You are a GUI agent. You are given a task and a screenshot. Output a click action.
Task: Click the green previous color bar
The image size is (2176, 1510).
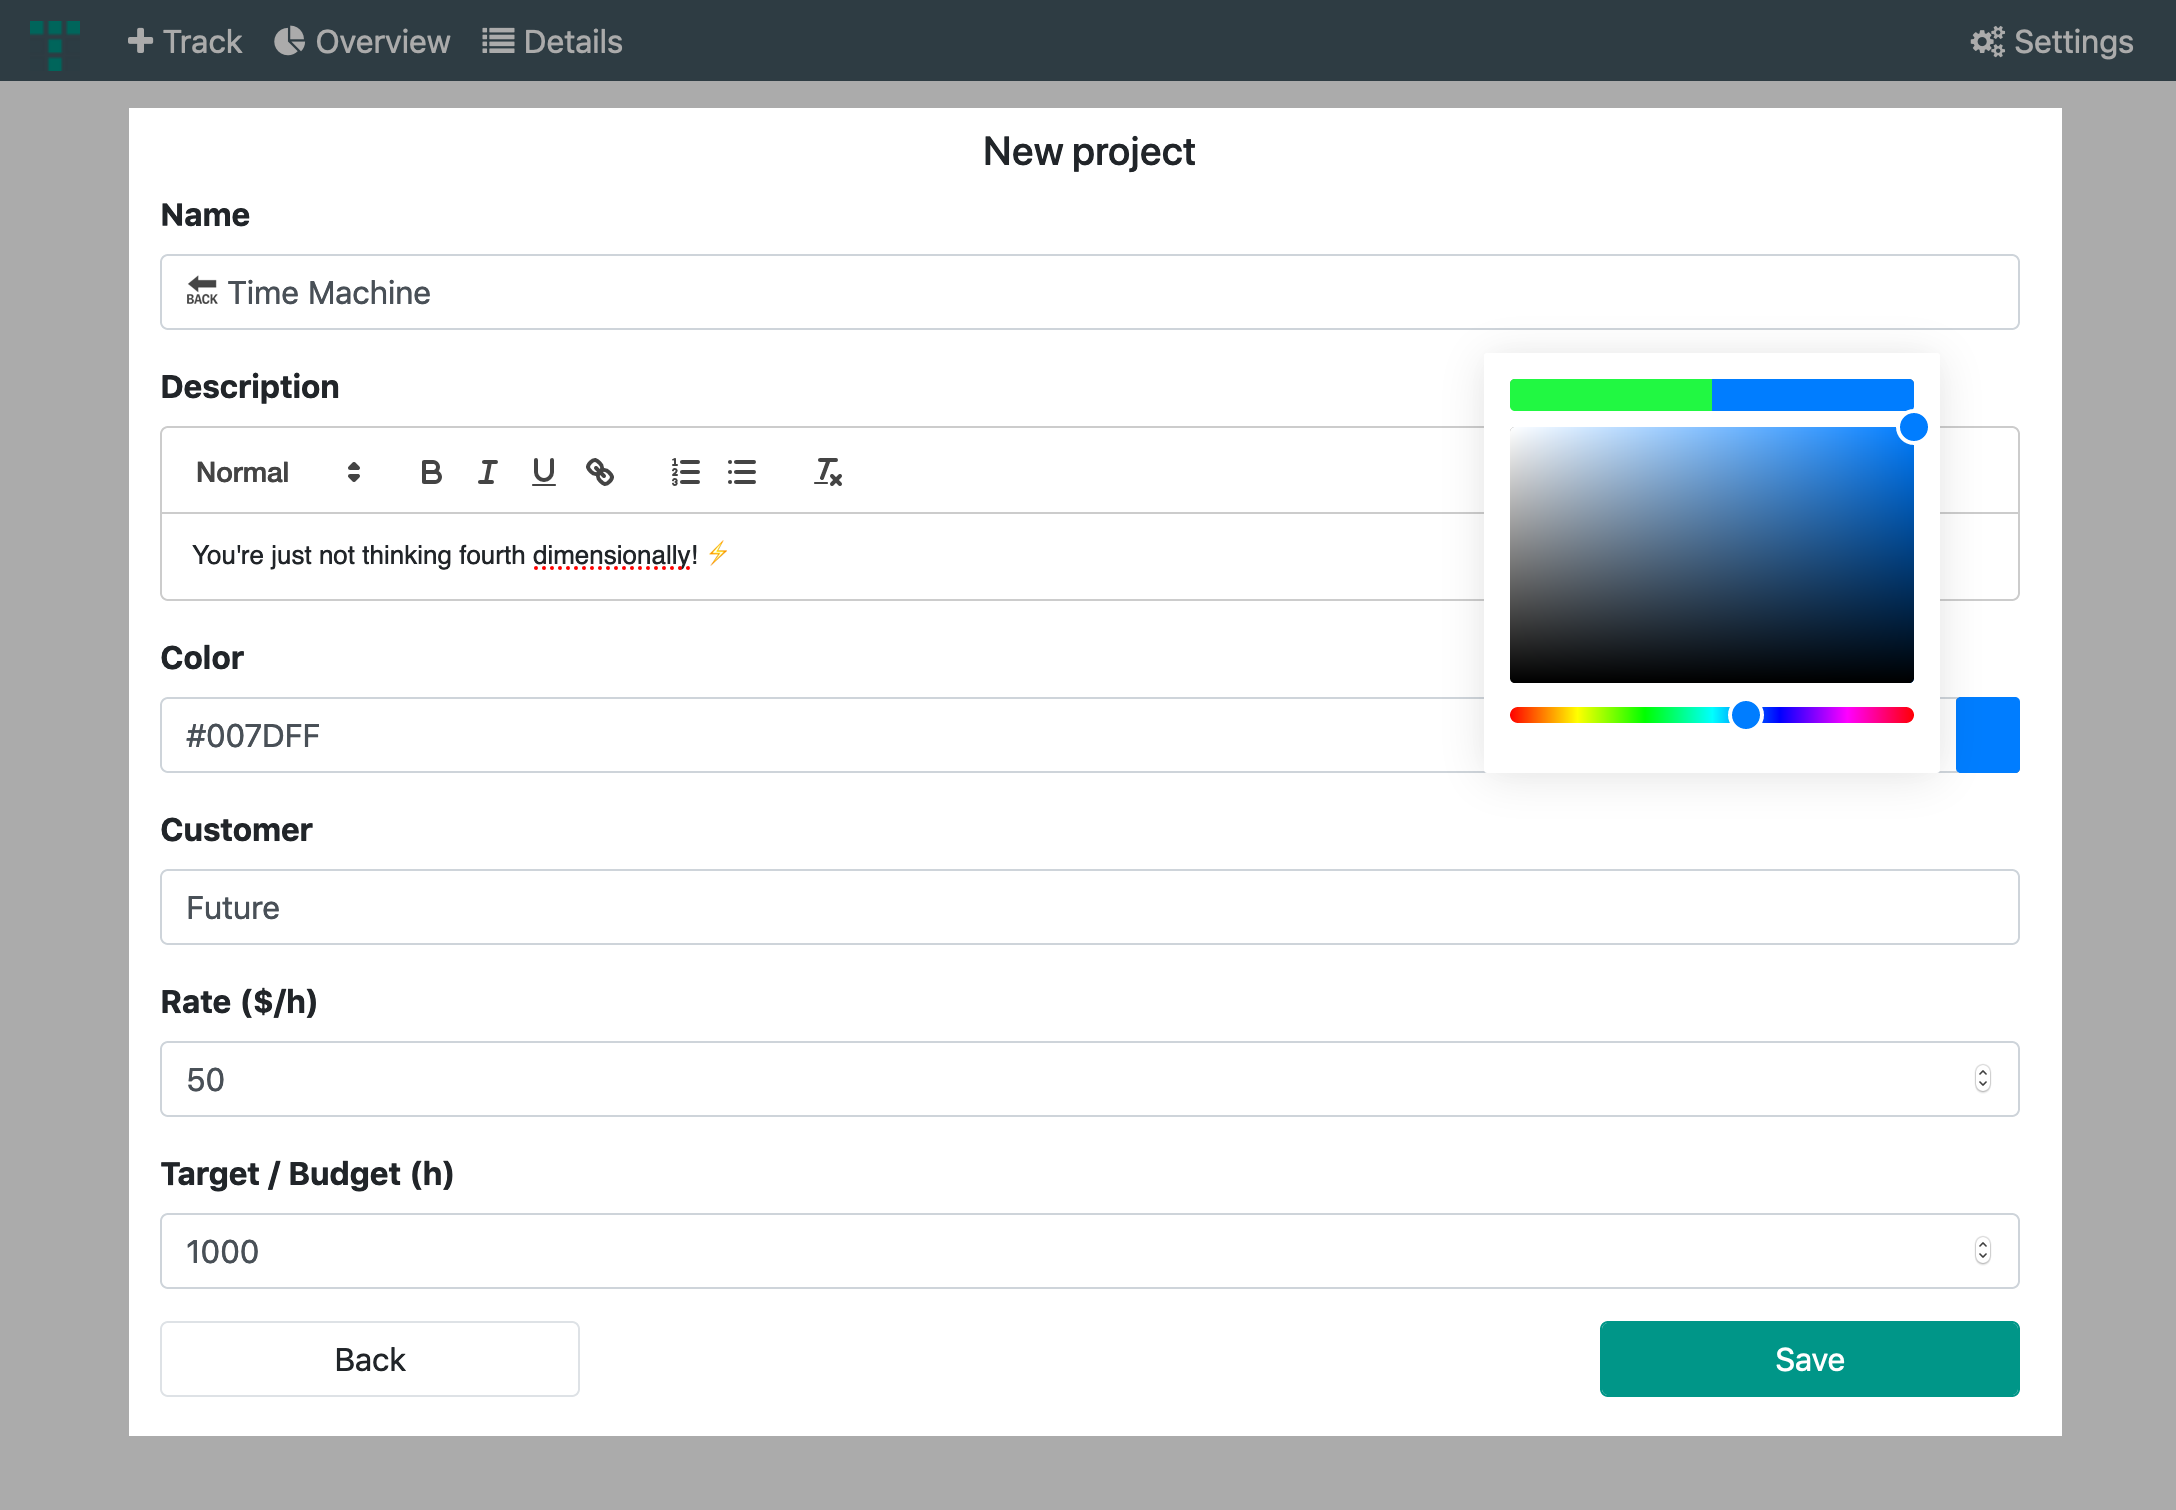(x=1610, y=395)
